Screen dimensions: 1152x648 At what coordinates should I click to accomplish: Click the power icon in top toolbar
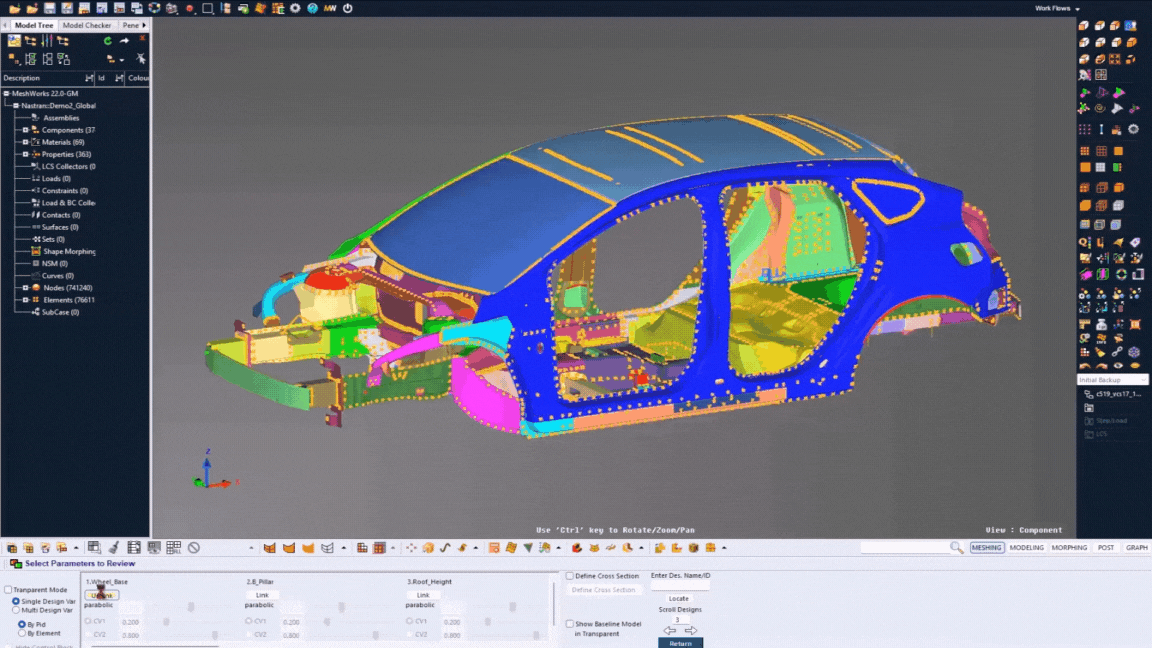[347, 8]
